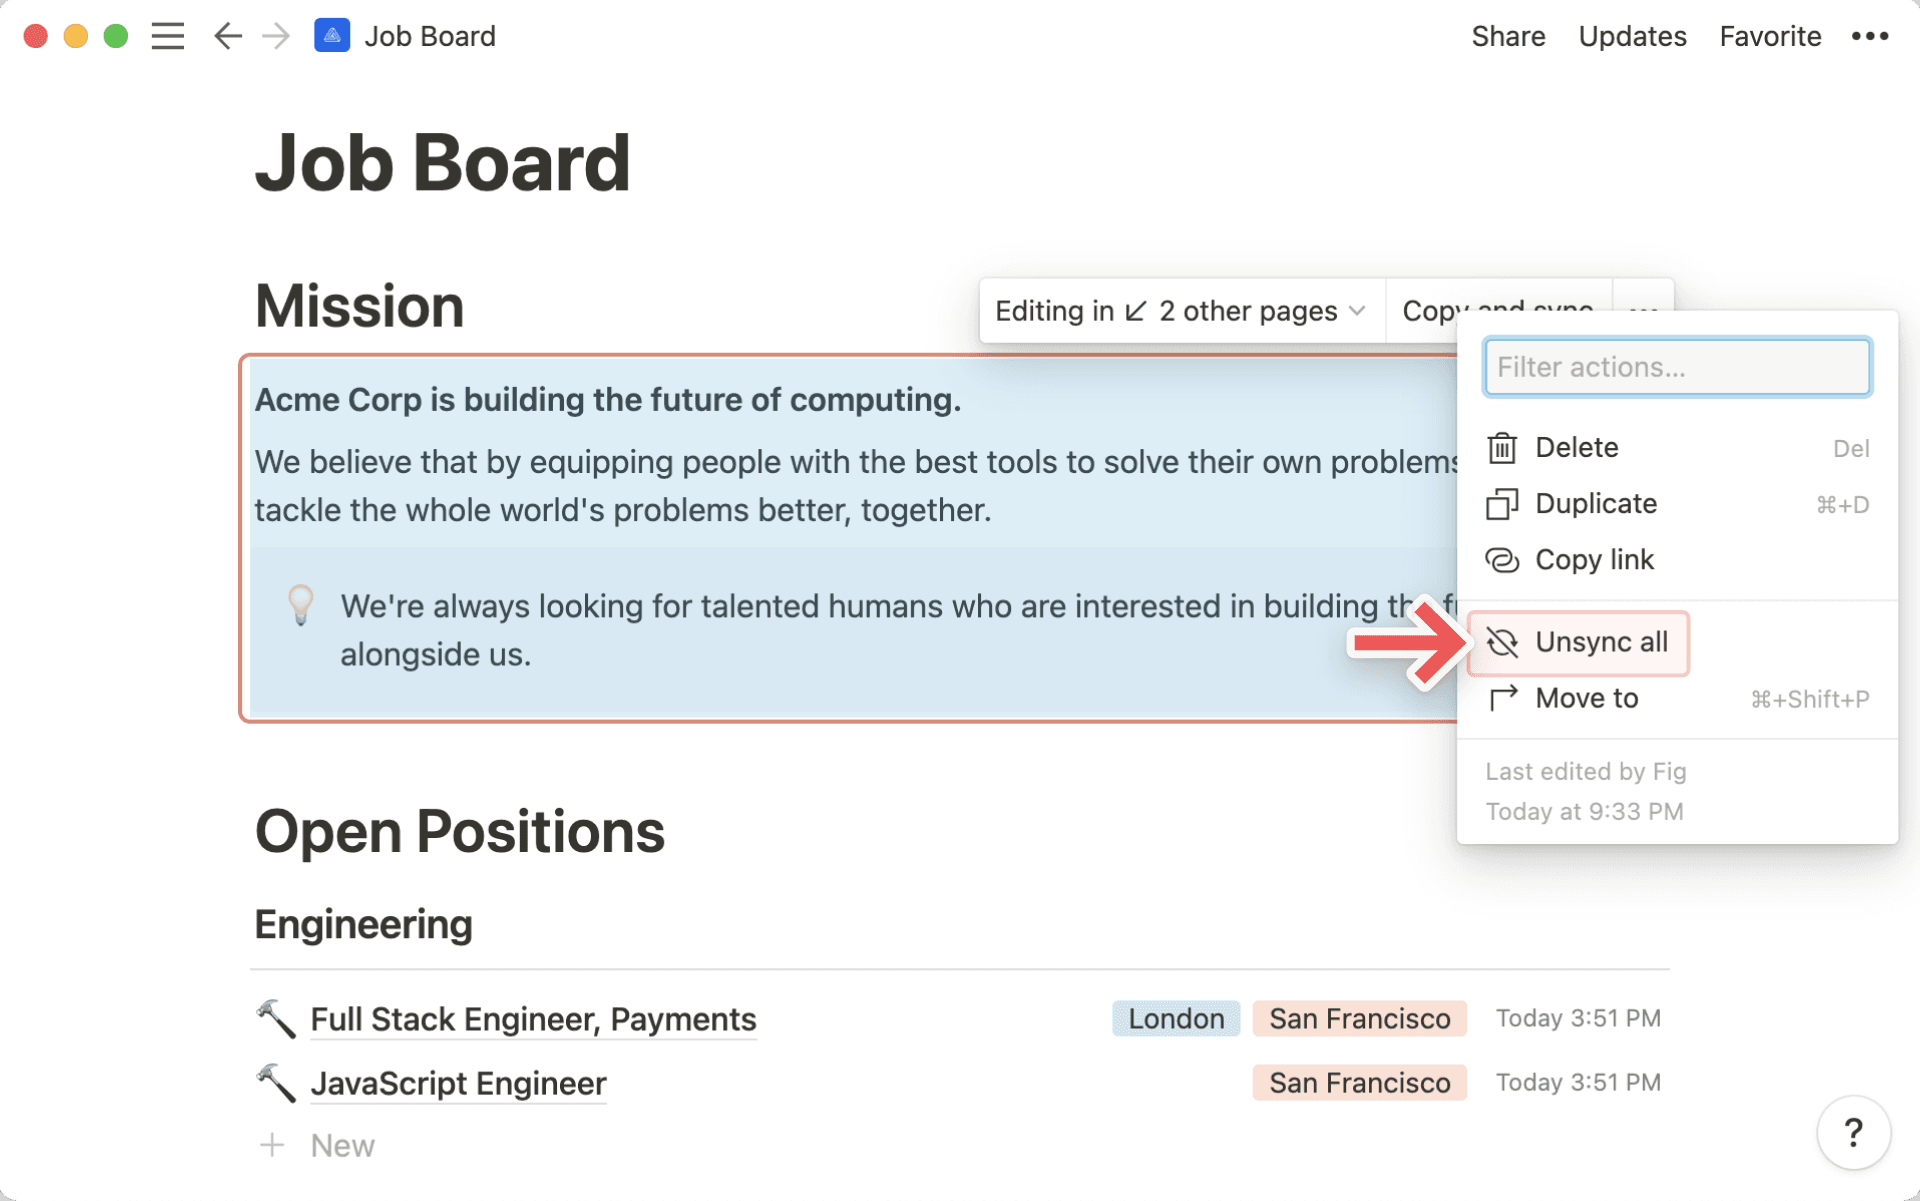Image resolution: width=1920 pixels, height=1201 pixels.
Task: Expand the 'Editing in 2 other pages' dropdown
Action: (x=1180, y=311)
